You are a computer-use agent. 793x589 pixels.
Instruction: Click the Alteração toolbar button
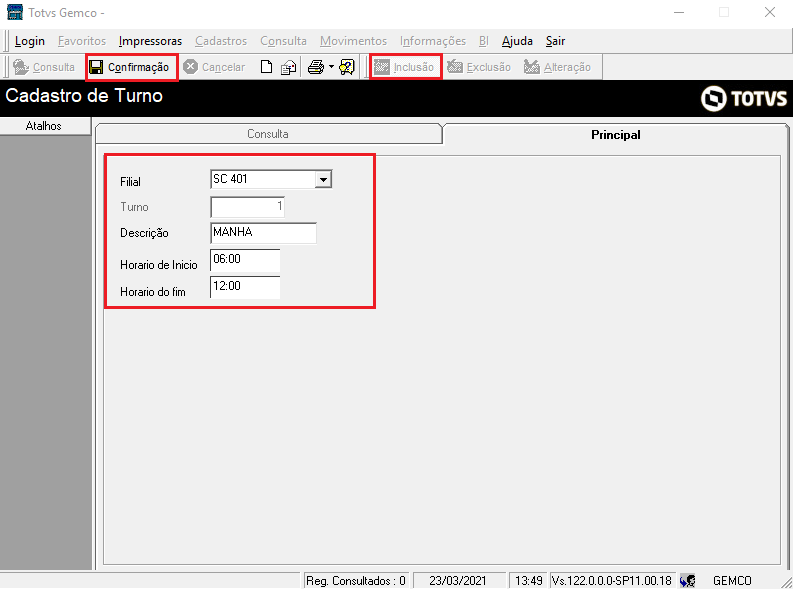click(x=557, y=67)
